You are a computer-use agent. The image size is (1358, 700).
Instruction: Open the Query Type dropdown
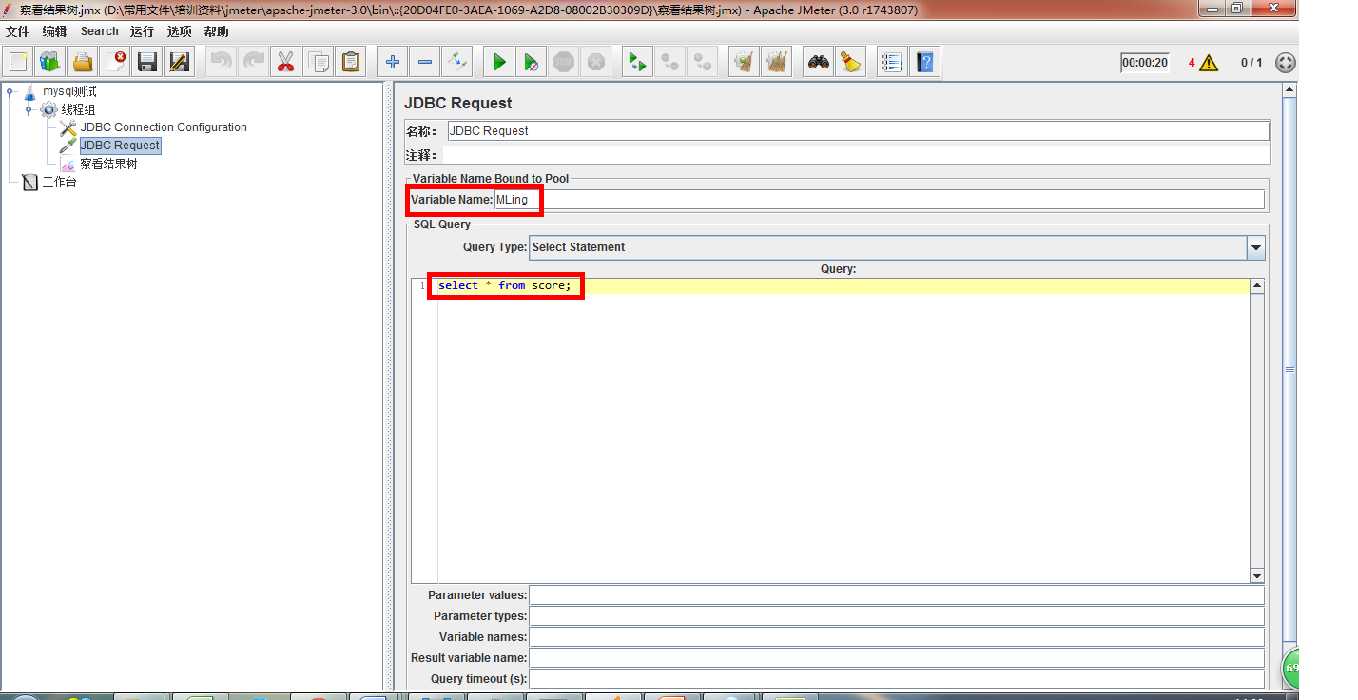[1256, 247]
